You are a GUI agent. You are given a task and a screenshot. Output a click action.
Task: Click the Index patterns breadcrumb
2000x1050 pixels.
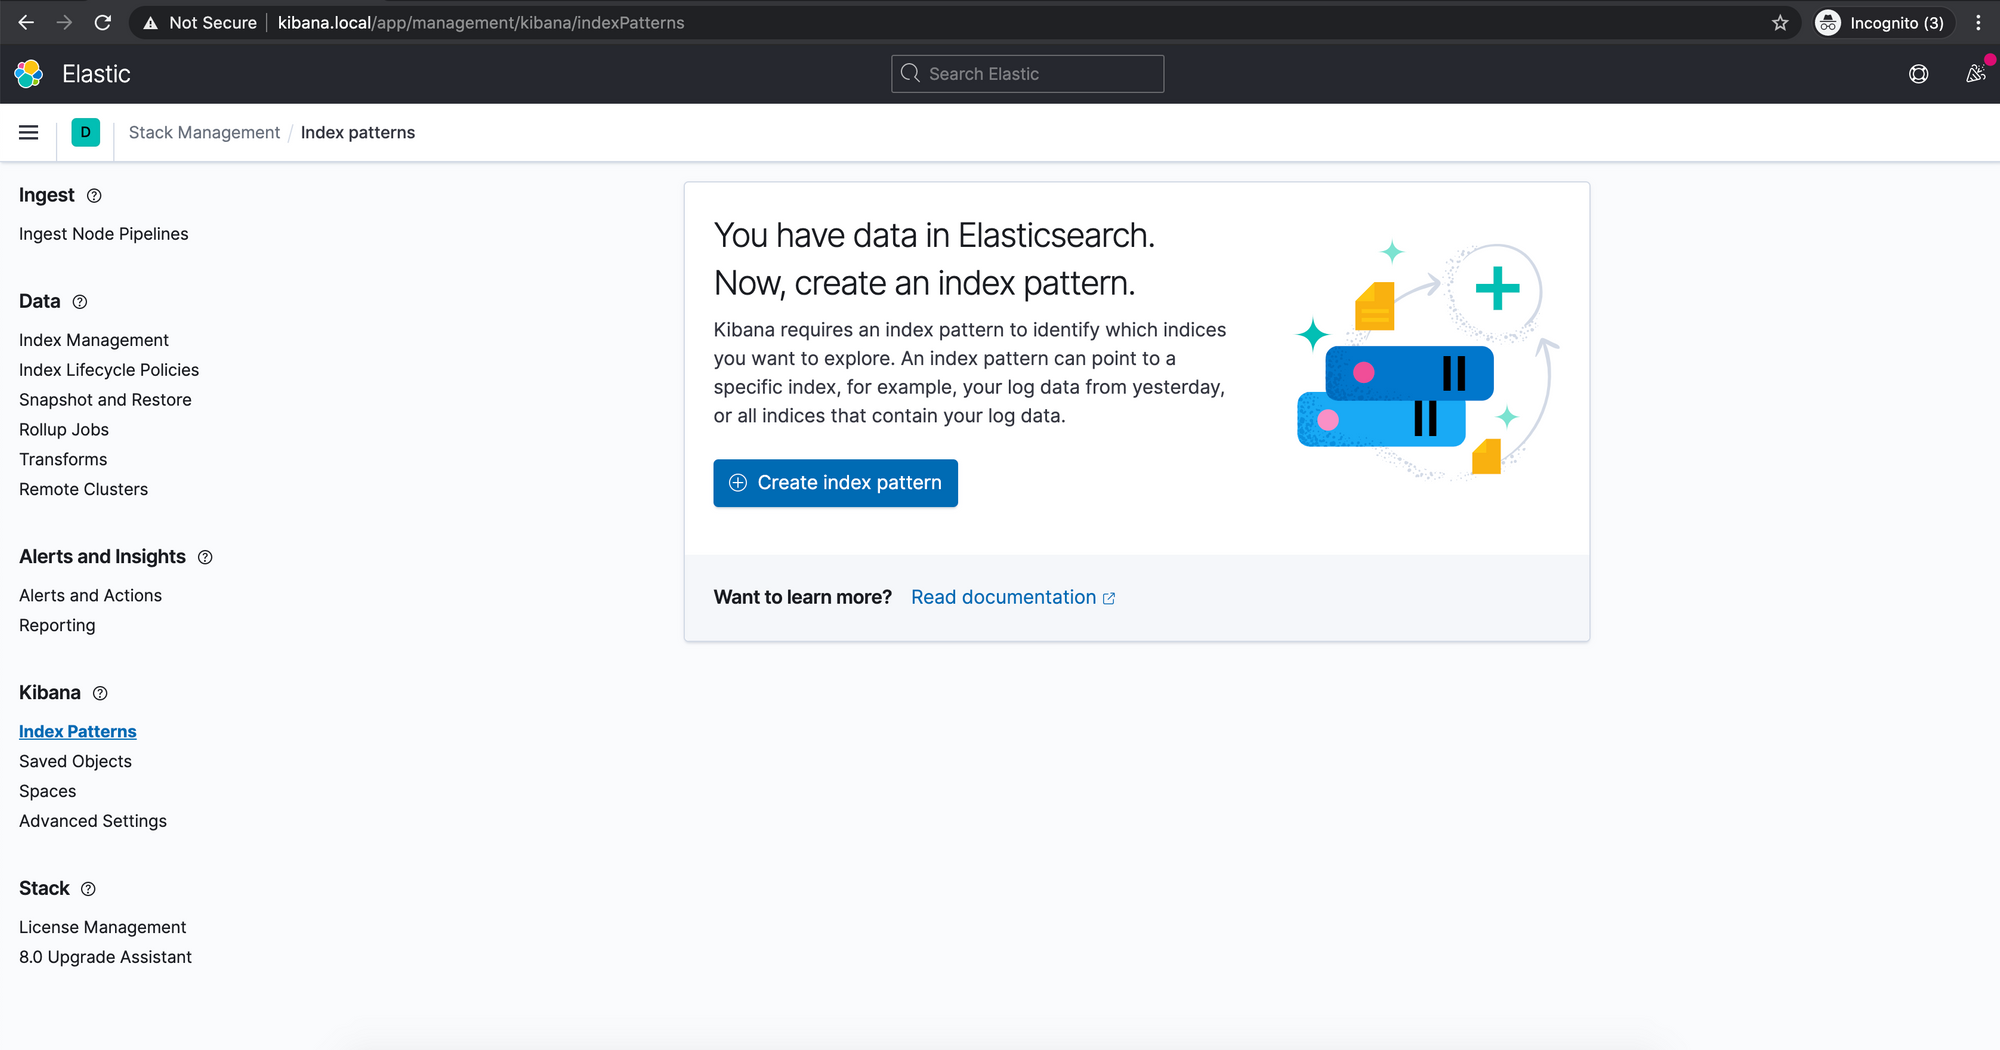358,133
